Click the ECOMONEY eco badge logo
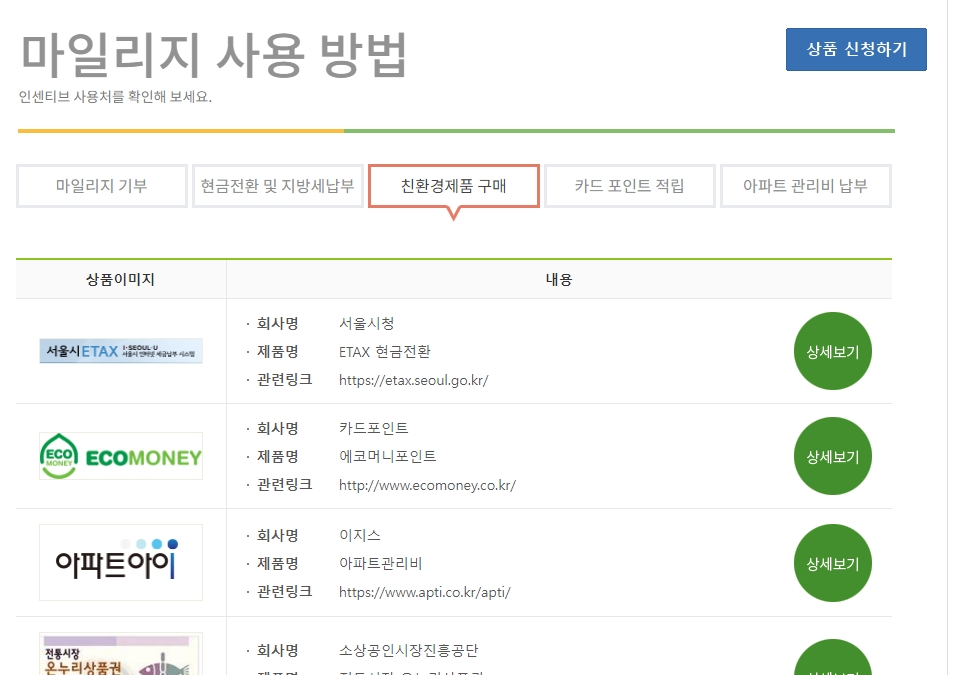The image size is (954, 675). (120, 455)
